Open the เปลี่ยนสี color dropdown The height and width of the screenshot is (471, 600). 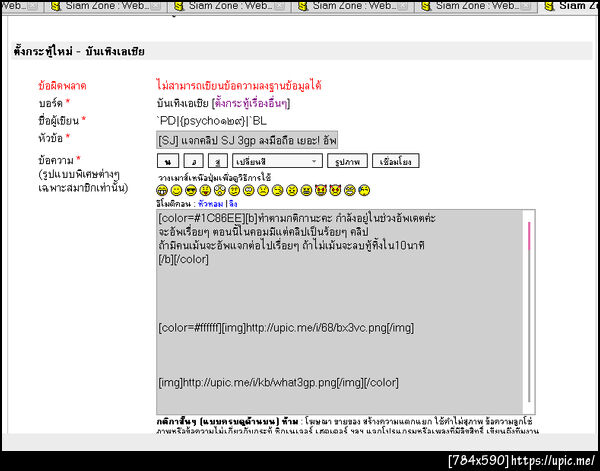coord(277,161)
